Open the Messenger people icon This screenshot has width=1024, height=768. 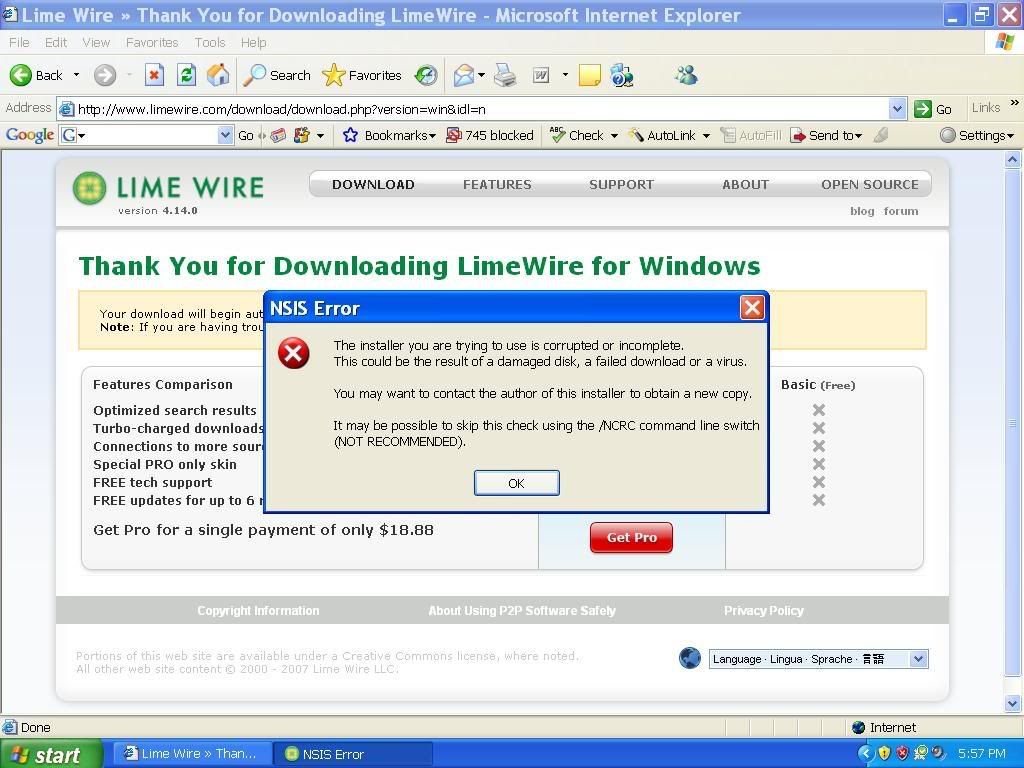tap(686, 75)
